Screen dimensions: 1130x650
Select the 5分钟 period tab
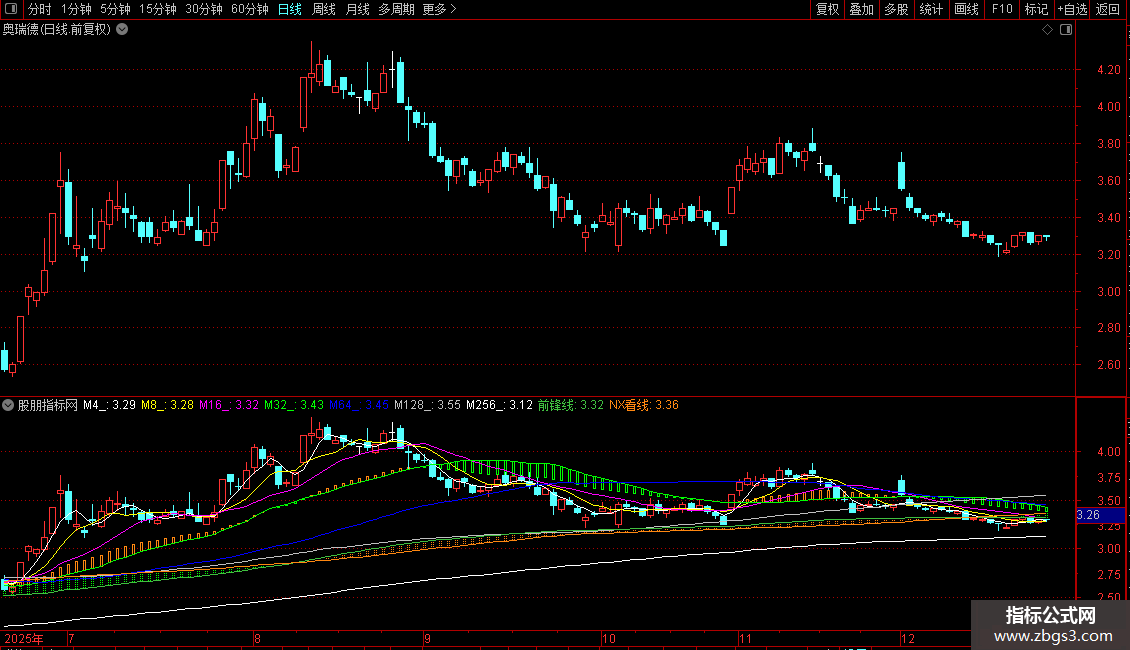(115, 9)
